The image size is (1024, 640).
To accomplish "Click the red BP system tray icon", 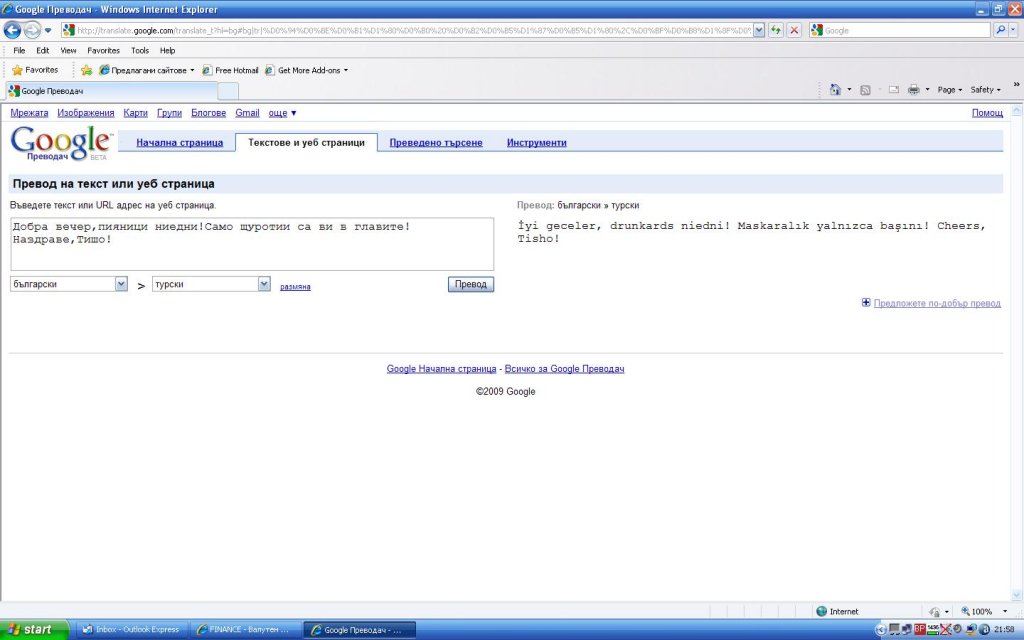I will click(x=920, y=630).
